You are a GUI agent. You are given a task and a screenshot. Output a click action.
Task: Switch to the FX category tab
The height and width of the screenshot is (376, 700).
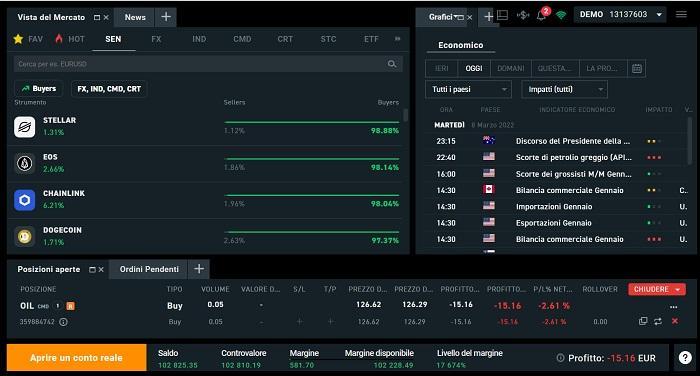click(x=156, y=39)
